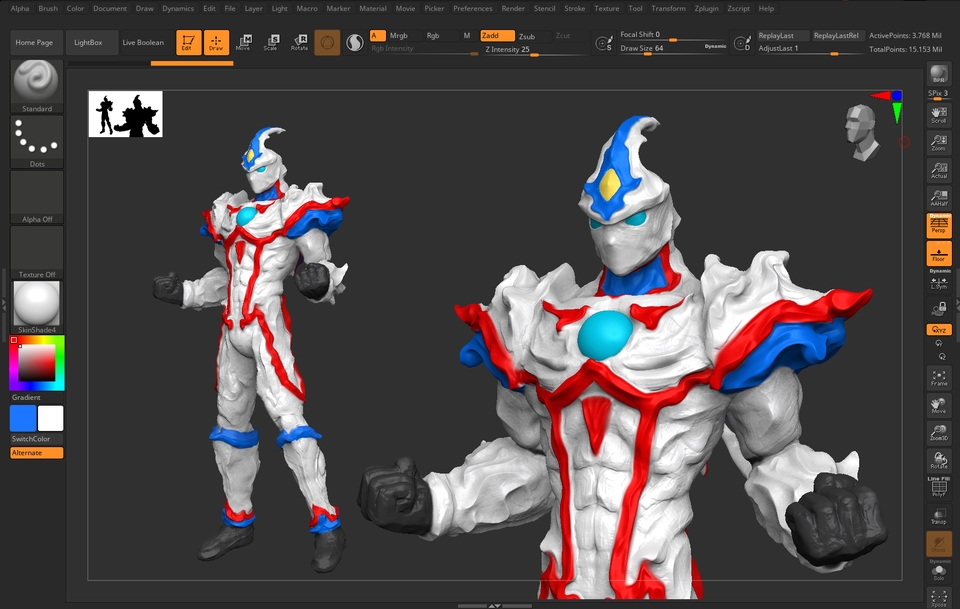Select the Edit mode button
960x609 pixels.
187,42
